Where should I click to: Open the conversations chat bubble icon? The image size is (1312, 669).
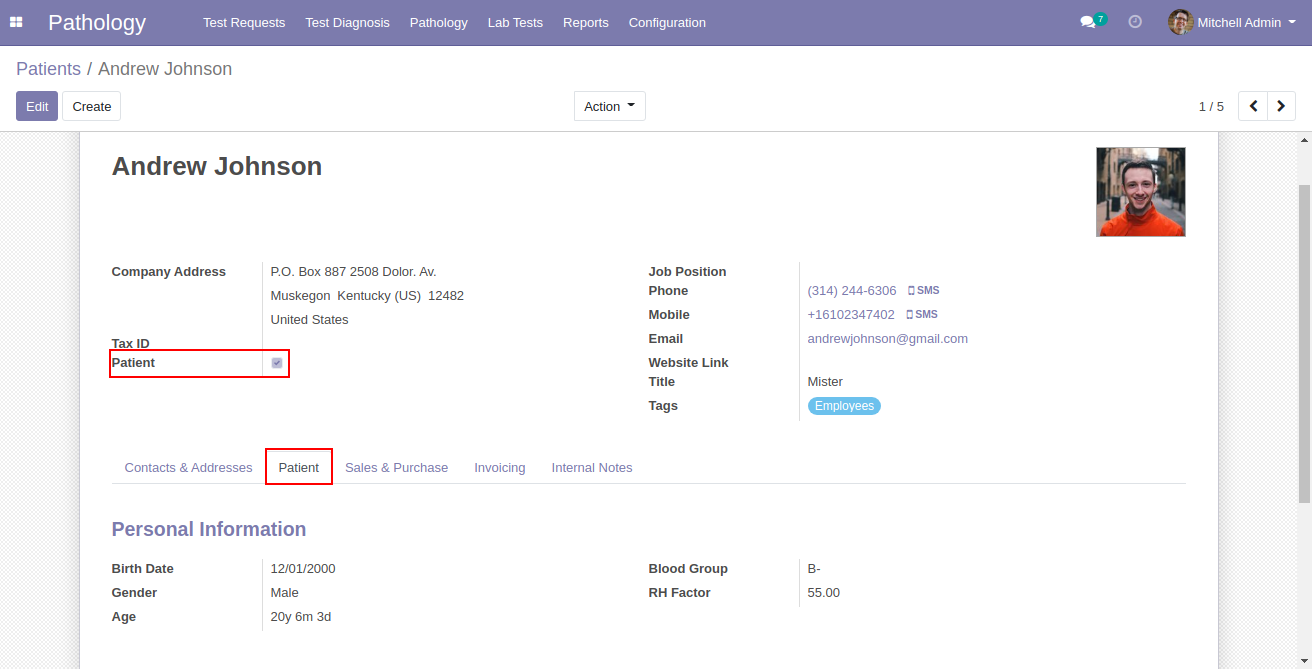[1088, 22]
